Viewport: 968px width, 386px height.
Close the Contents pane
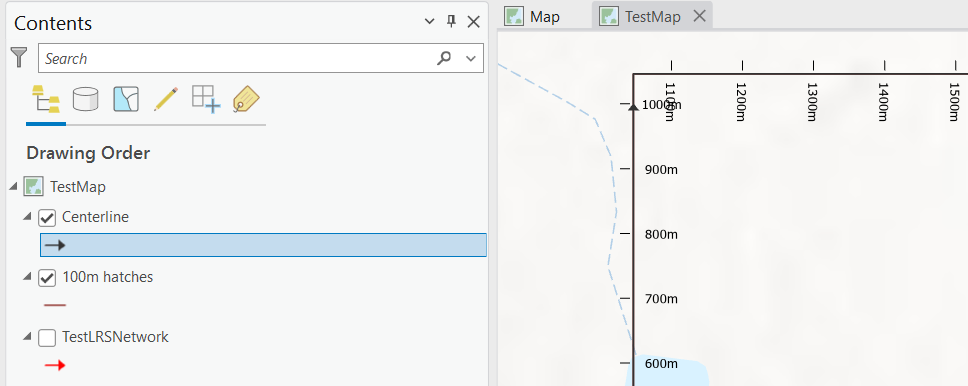[474, 22]
